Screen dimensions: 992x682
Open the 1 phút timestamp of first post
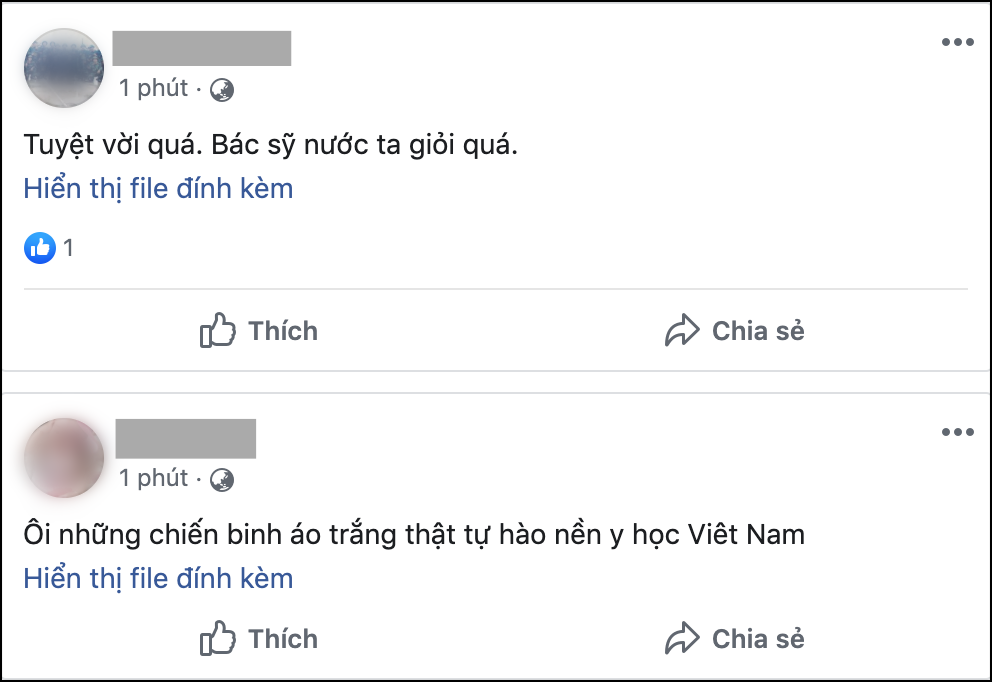(154, 89)
